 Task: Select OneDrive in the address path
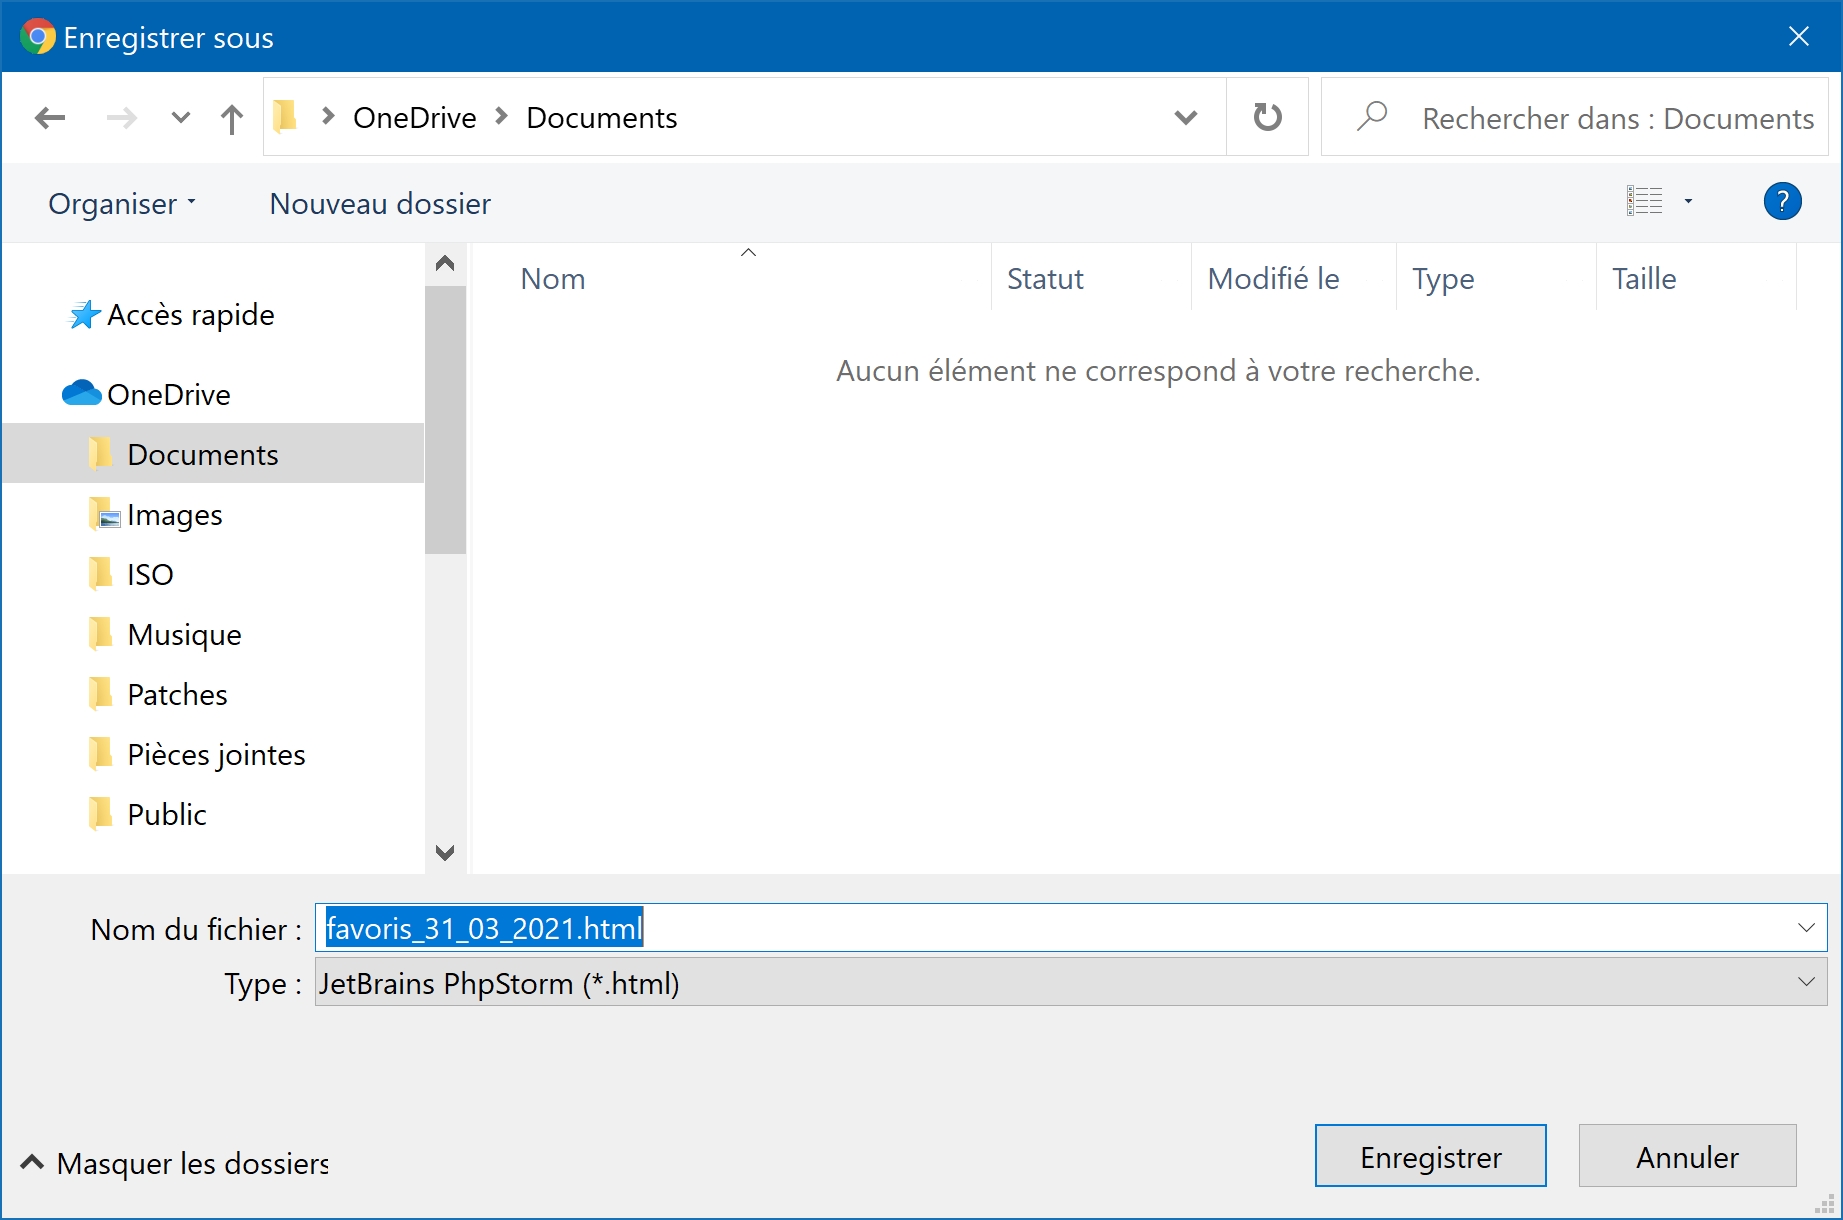coord(415,118)
